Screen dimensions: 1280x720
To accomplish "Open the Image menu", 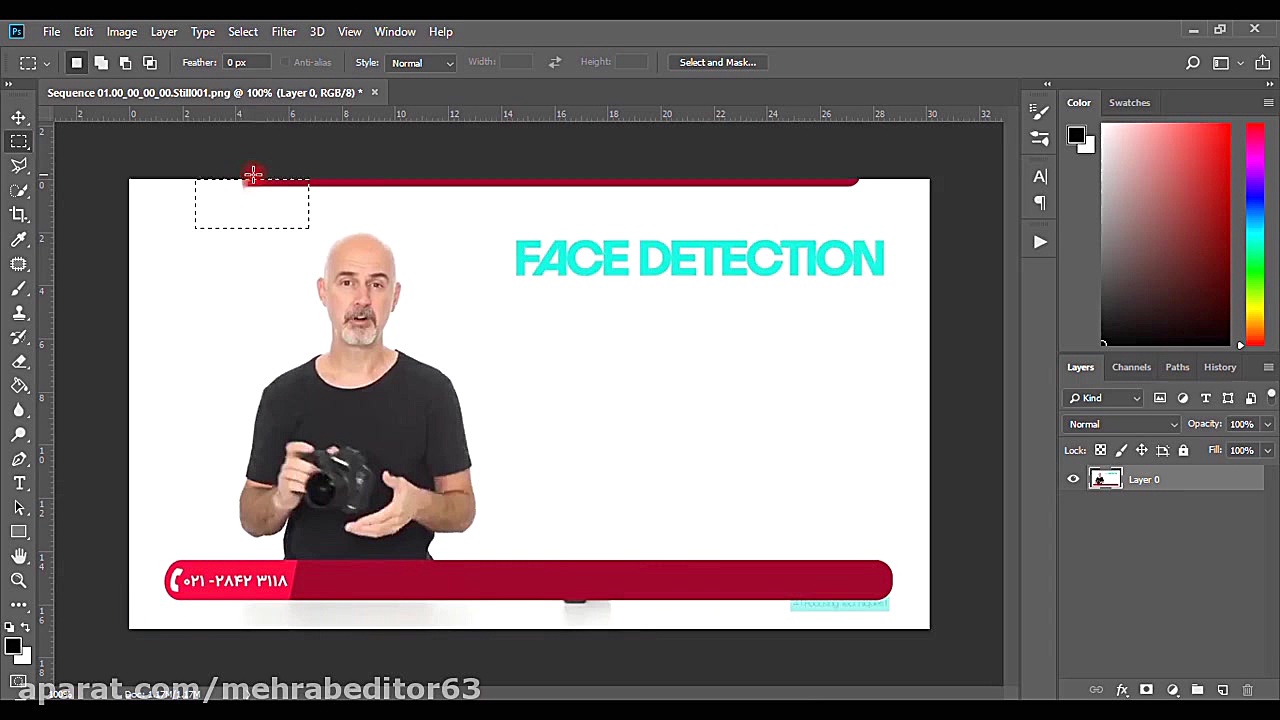I will [122, 31].
